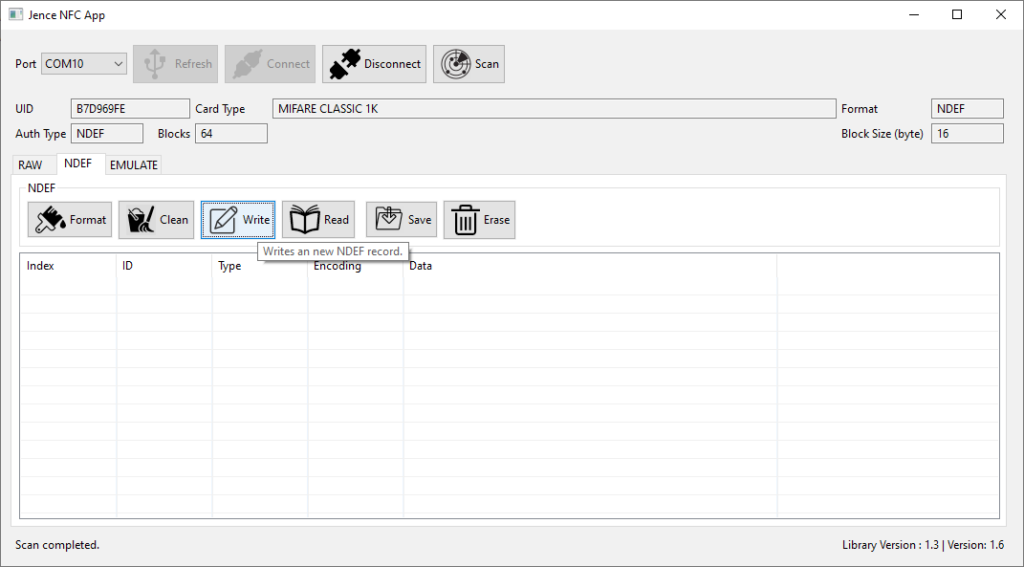Click the Type column header
This screenshot has width=1024, height=567.
pyautogui.click(x=260, y=266)
